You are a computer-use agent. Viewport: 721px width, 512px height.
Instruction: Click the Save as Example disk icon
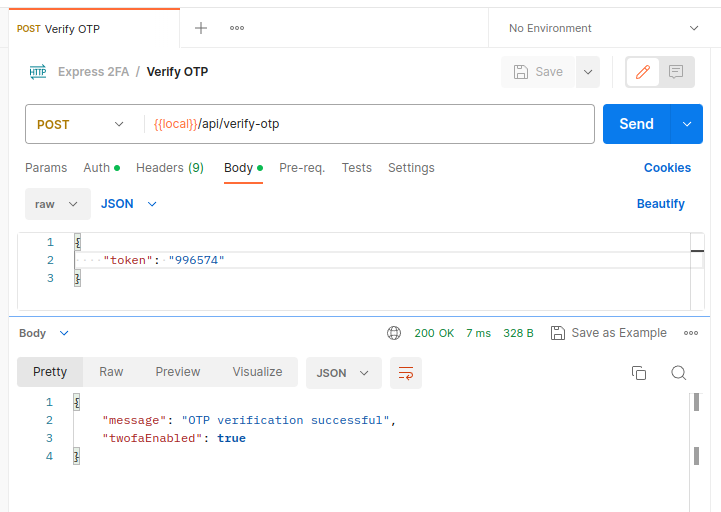click(558, 333)
